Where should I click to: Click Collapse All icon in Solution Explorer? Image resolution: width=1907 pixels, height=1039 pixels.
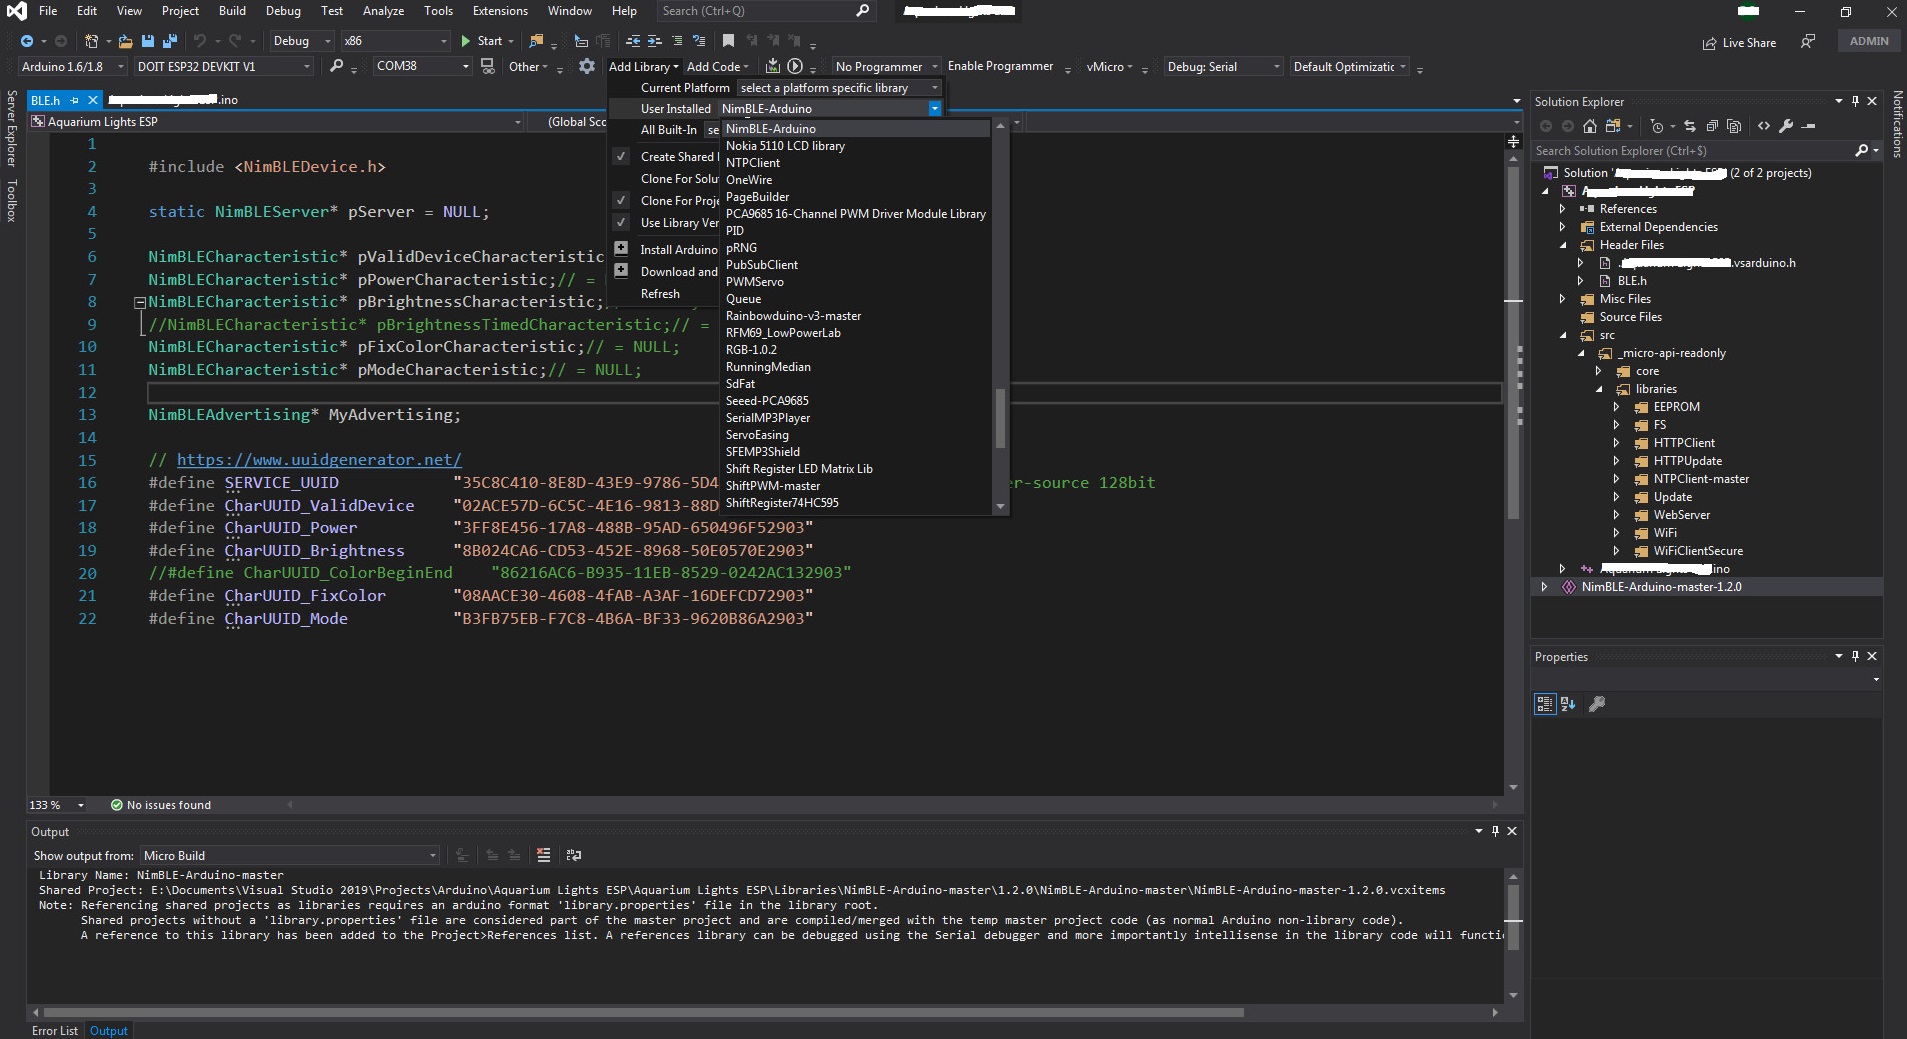1712,126
